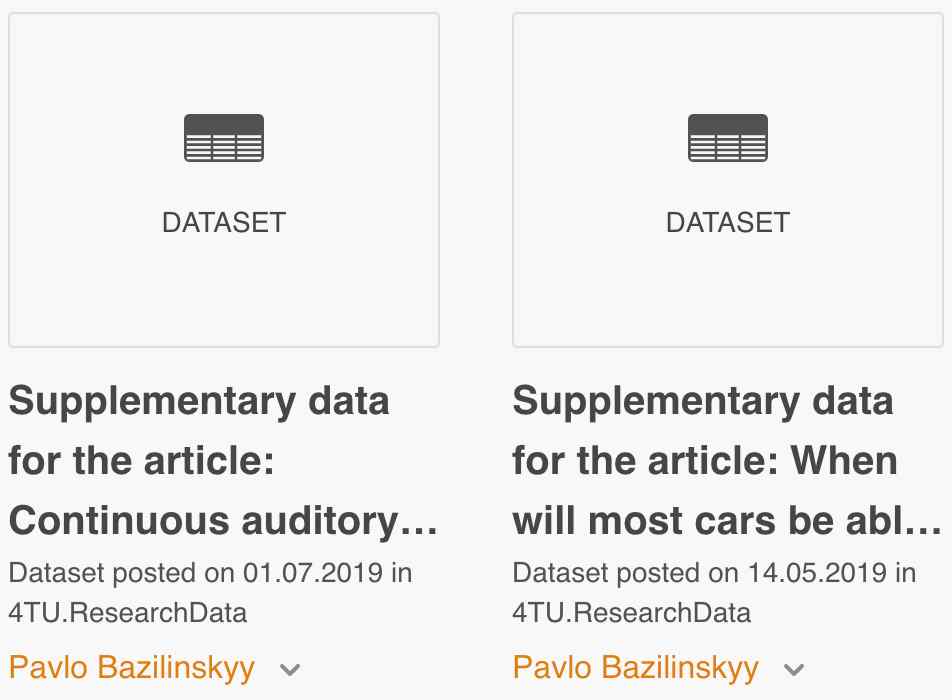Open the left dataset preview thumbnail
The height and width of the screenshot is (700, 952).
224,180
